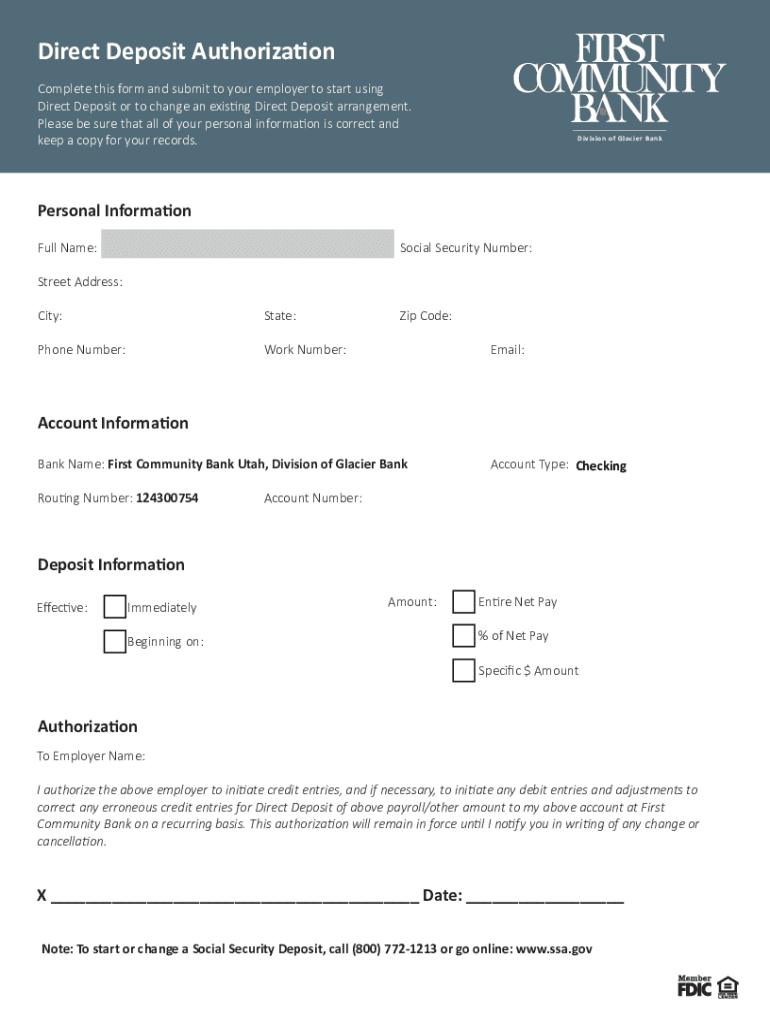Enable the Specific $ Amount checkbox
The width and height of the screenshot is (770, 1024).
pyautogui.click(x=463, y=670)
